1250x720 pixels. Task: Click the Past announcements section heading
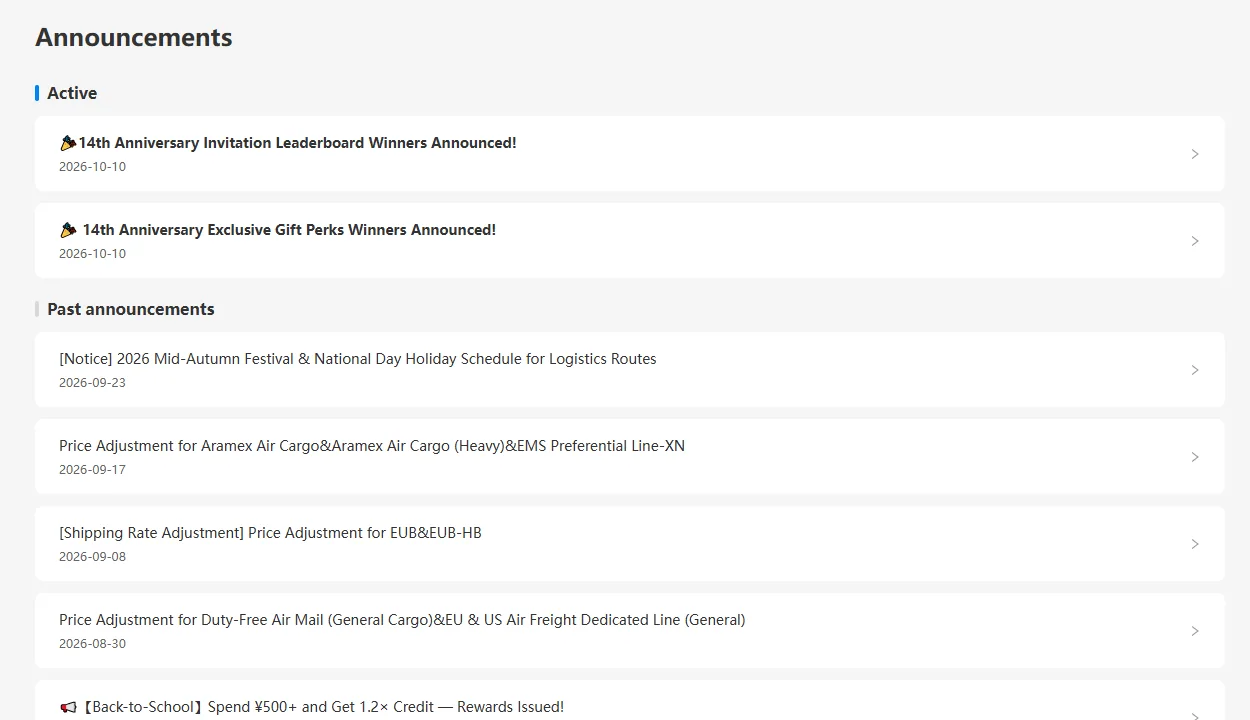tap(131, 309)
